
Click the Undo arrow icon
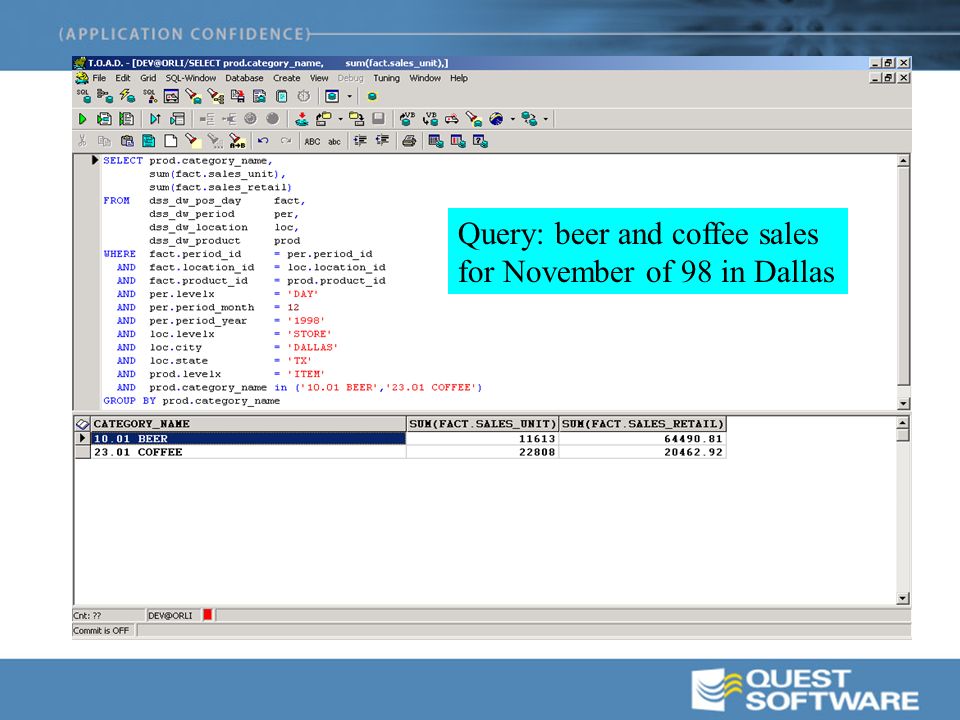[x=263, y=141]
